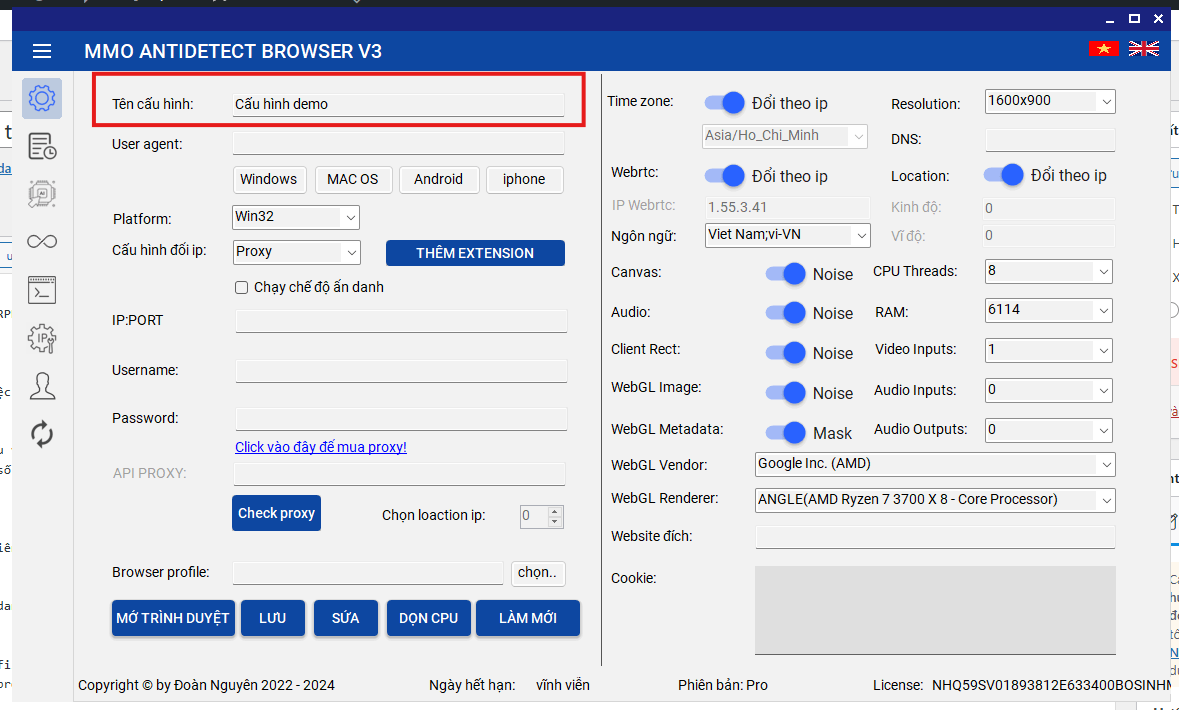Viewport: 1179px width, 710px height.
Task: Click the Cookie text area
Action: (x=935, y=610)
